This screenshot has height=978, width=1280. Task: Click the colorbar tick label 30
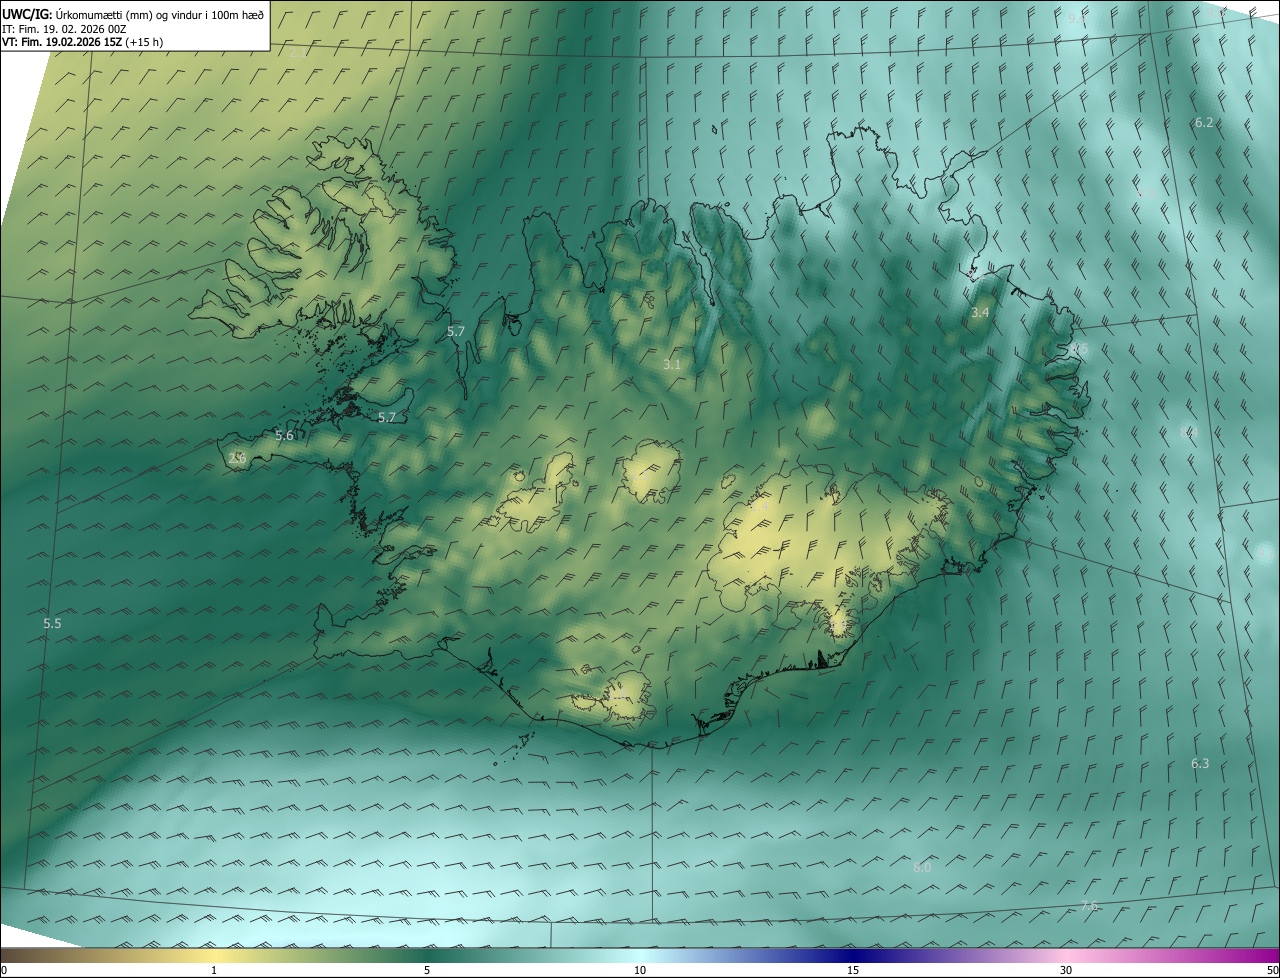1066,971
